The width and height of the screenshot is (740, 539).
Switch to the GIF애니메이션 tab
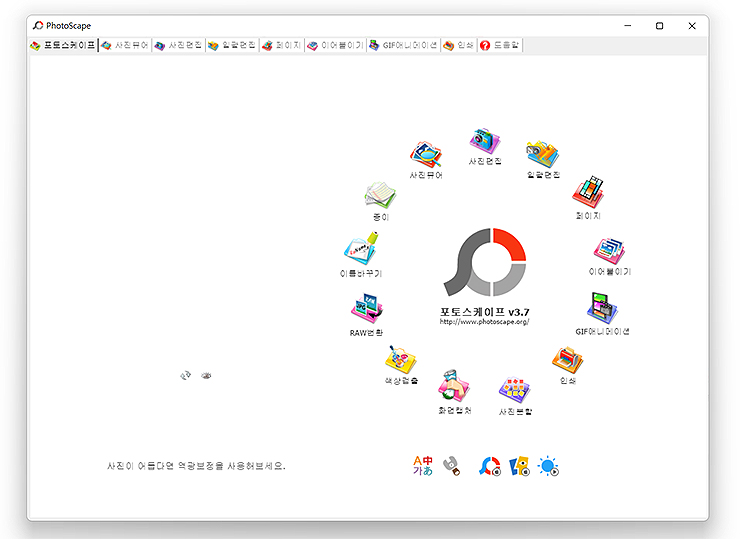coord(404,45)
